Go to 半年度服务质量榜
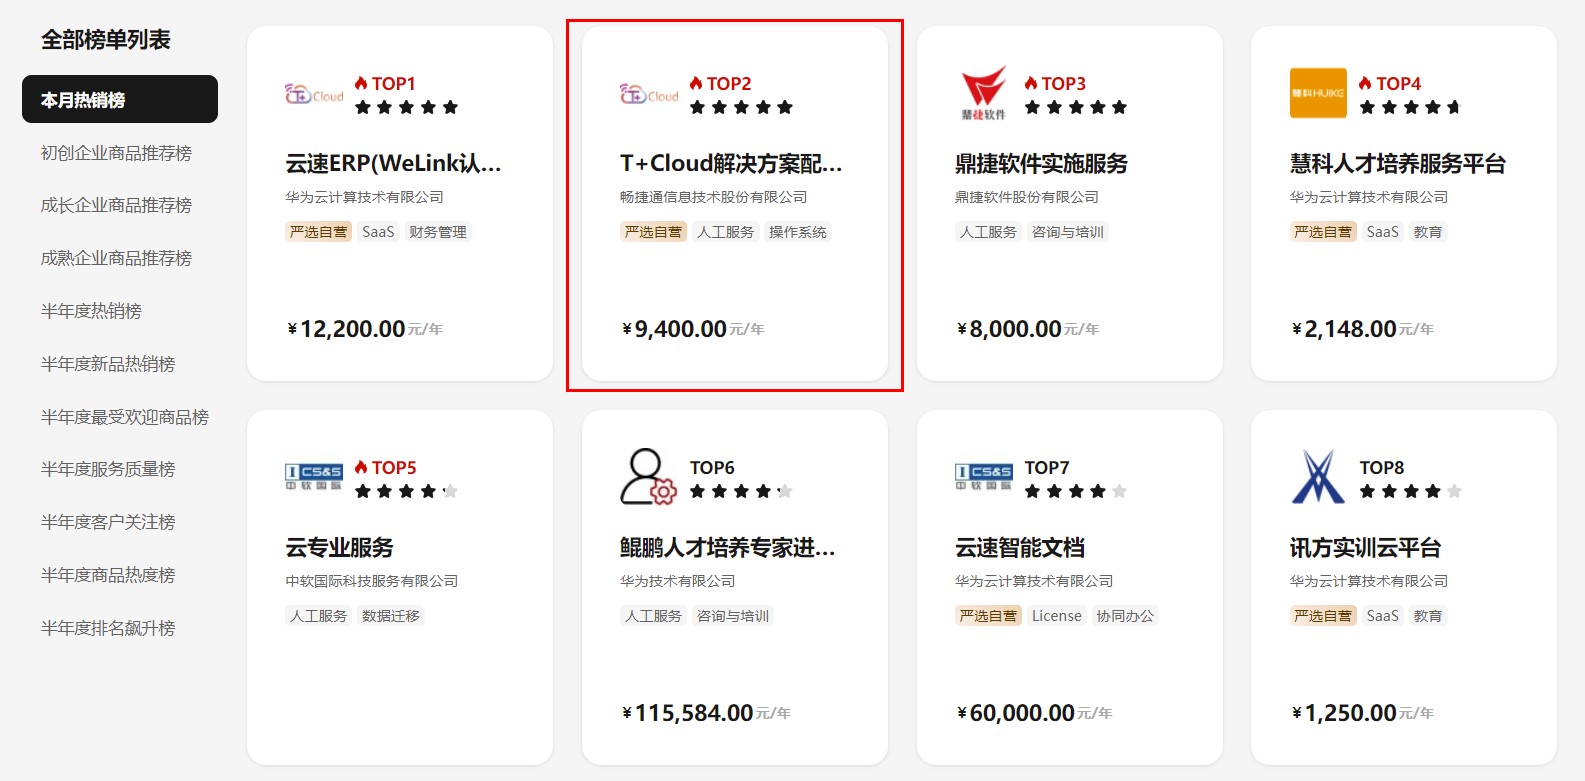Screen dimensions: 1585x781 coord(108,469)
